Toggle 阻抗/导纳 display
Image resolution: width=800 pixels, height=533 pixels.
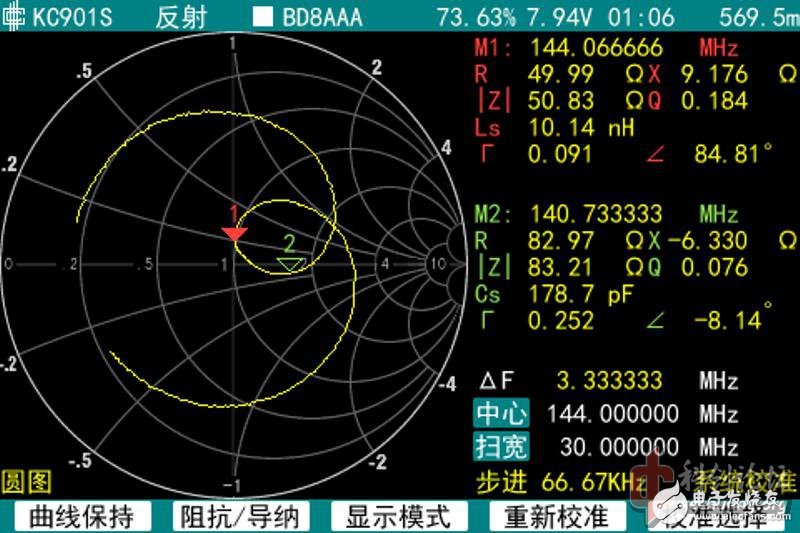pyautogui.click(x=237, y=517)
